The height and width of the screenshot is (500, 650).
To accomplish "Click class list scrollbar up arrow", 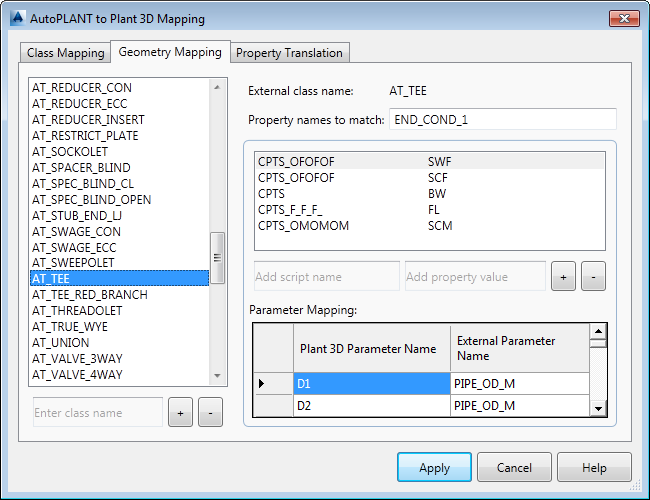I will coord(217,87).
